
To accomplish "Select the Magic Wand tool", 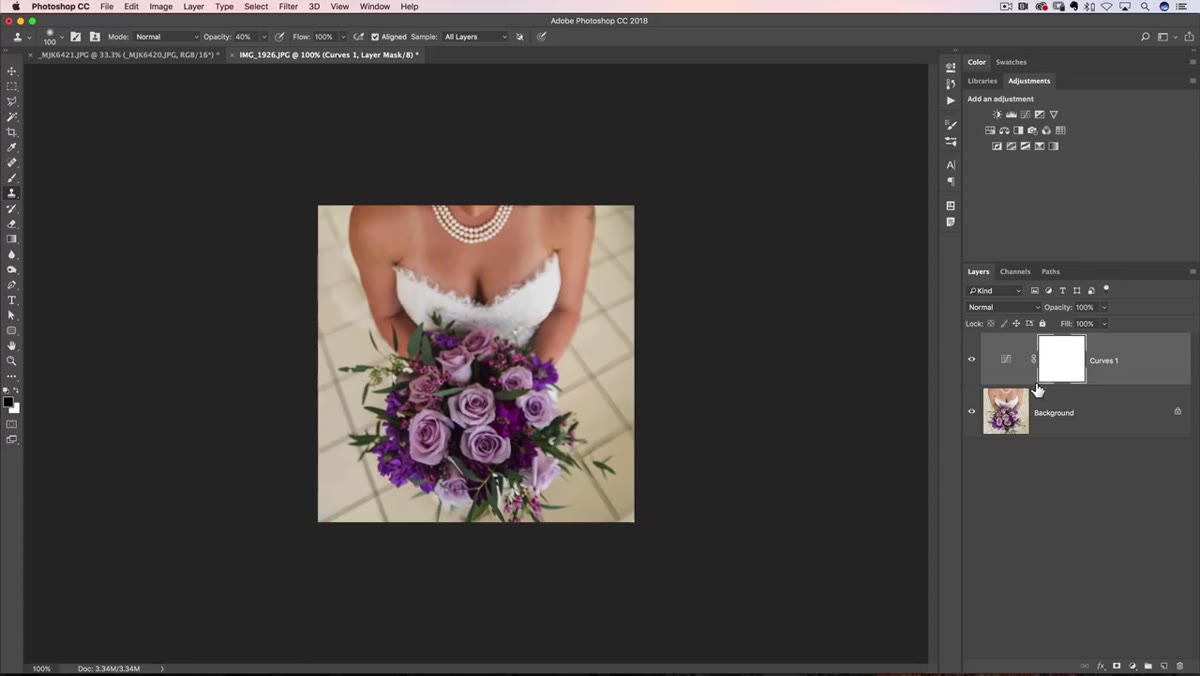I will (x=12, y=117).
